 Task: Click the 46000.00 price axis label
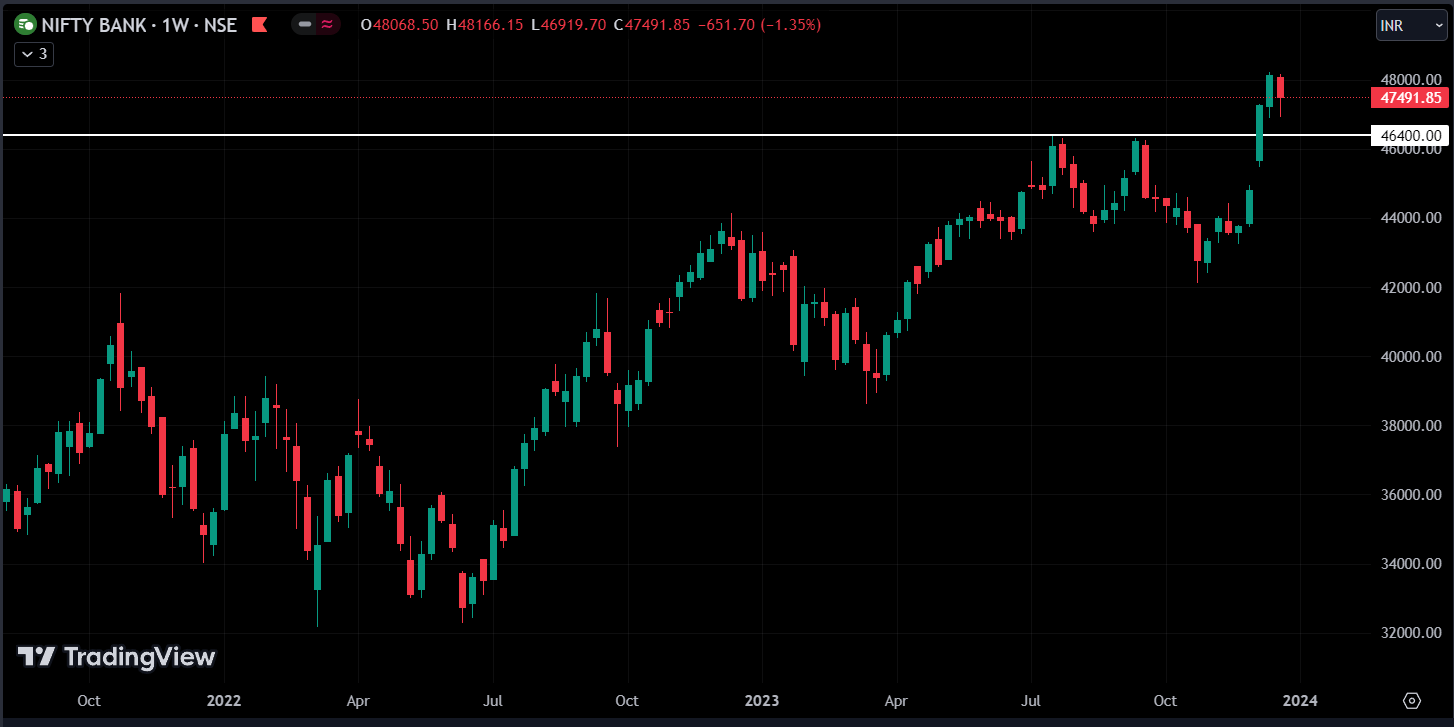[x=1411, y=149]
